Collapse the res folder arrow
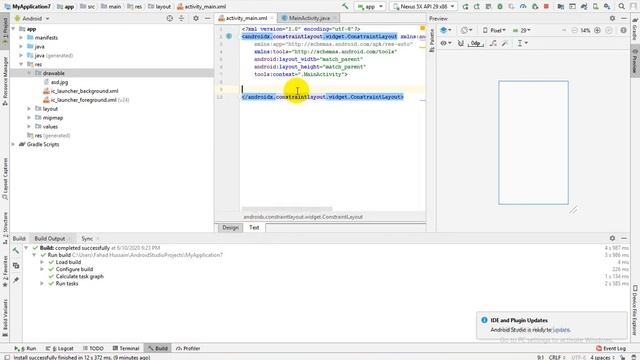 click(x=21, y=64)
